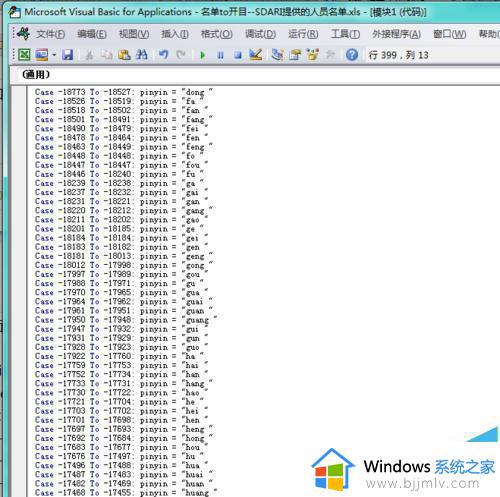500x497 pixels.
Task: Click the code line with pinyin = "huang"
Action: coord(126,493)
